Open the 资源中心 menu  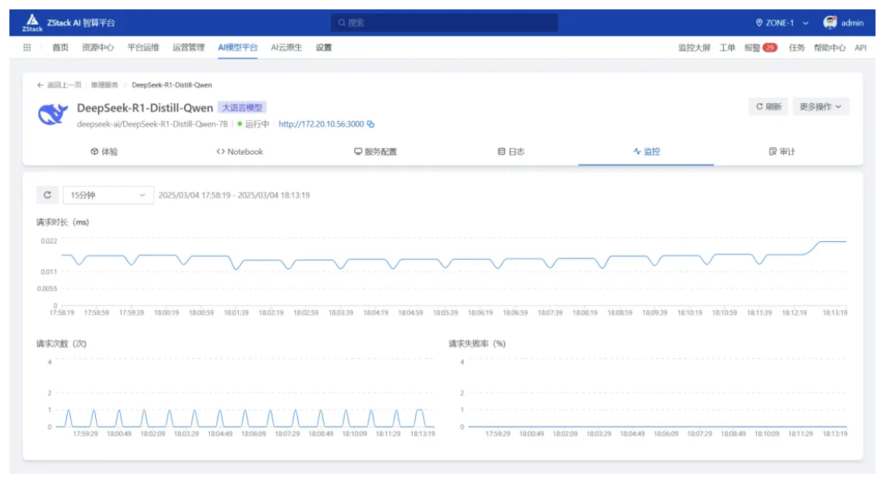tap(98, 48)
